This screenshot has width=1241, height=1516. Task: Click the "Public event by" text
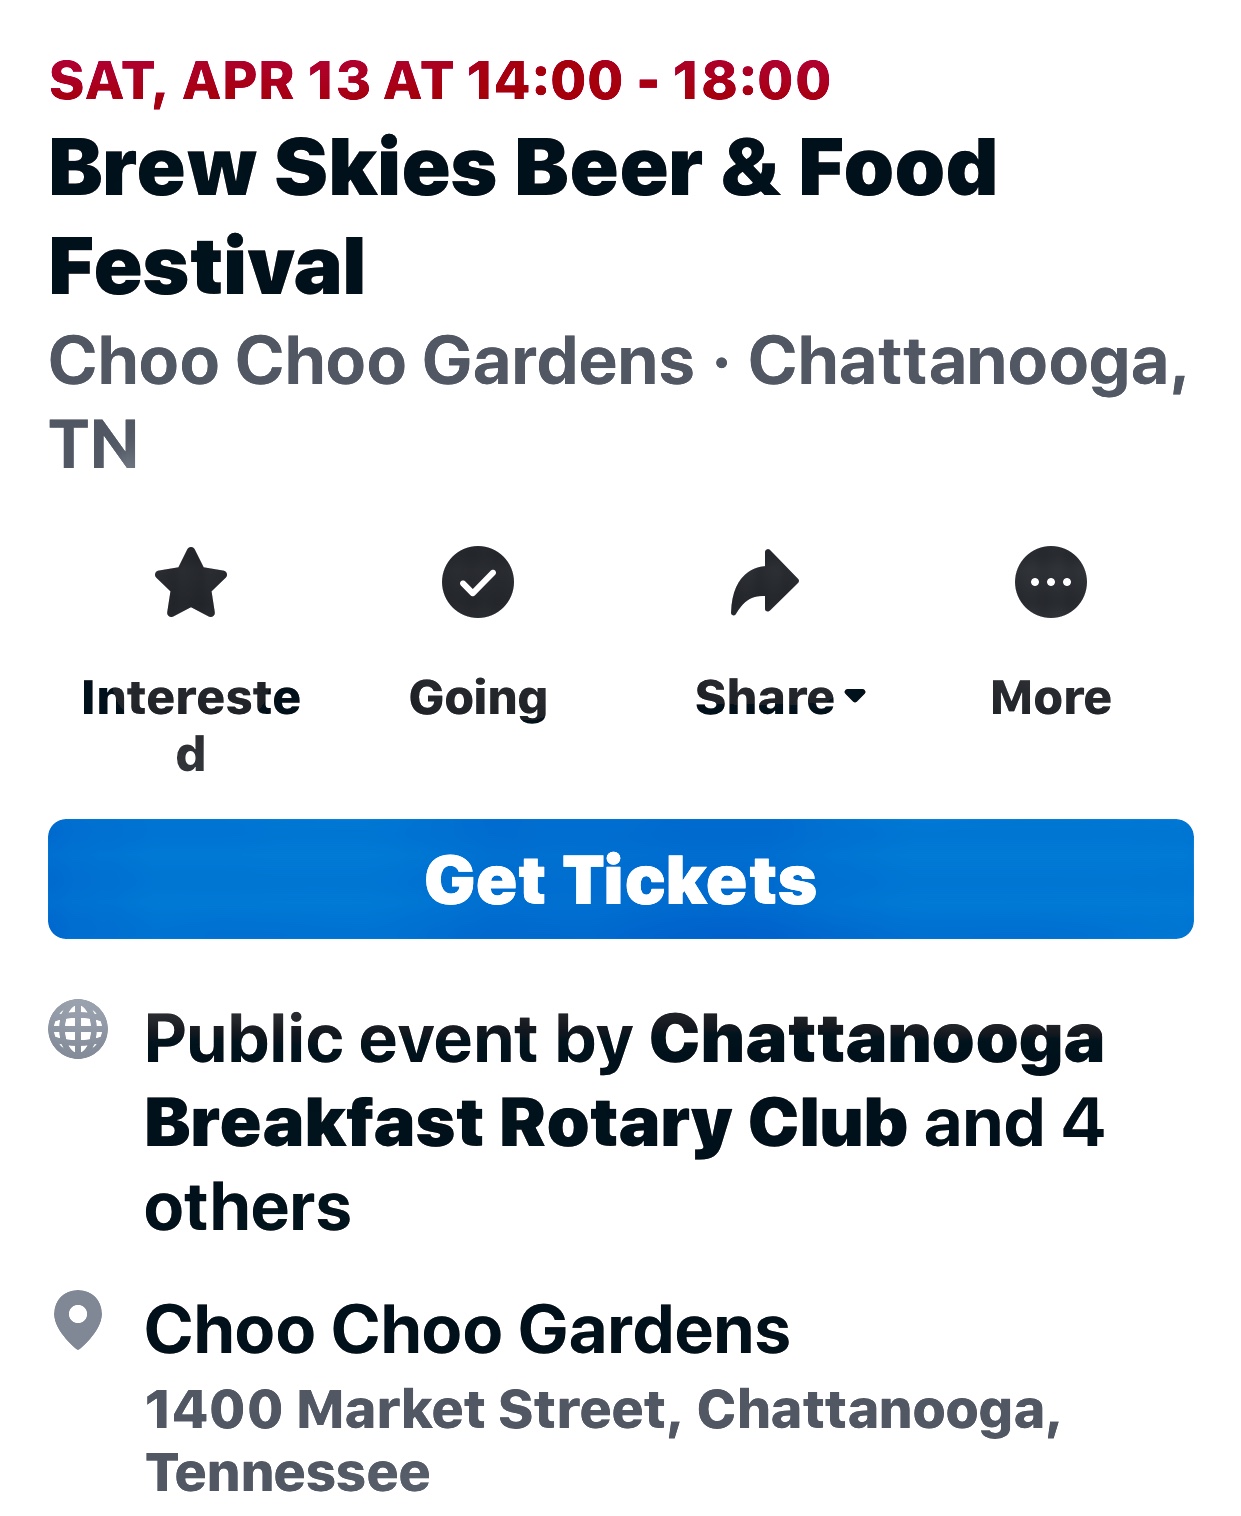point(389,1039)
